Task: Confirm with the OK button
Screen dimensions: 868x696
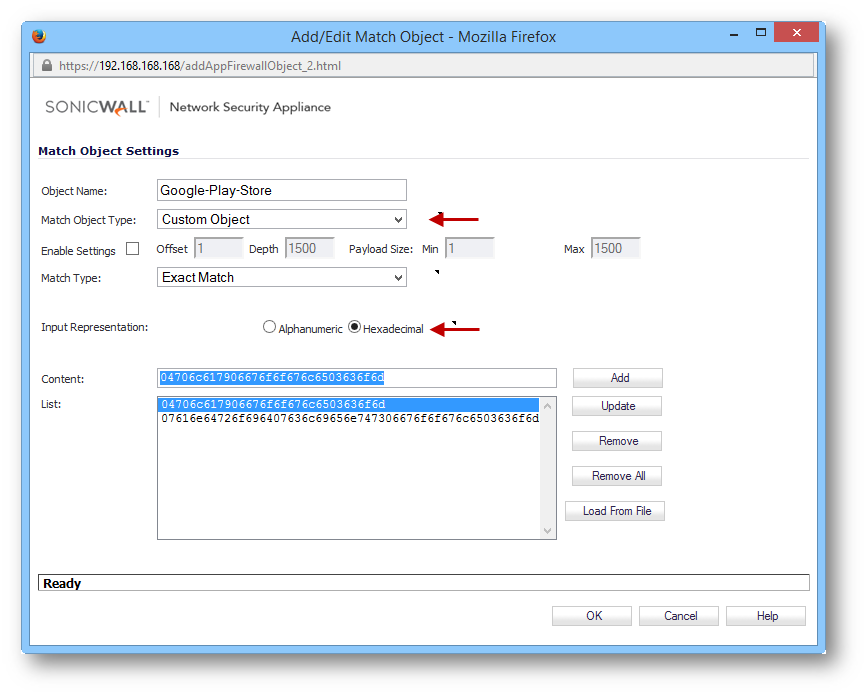Action: pos(593,616)
